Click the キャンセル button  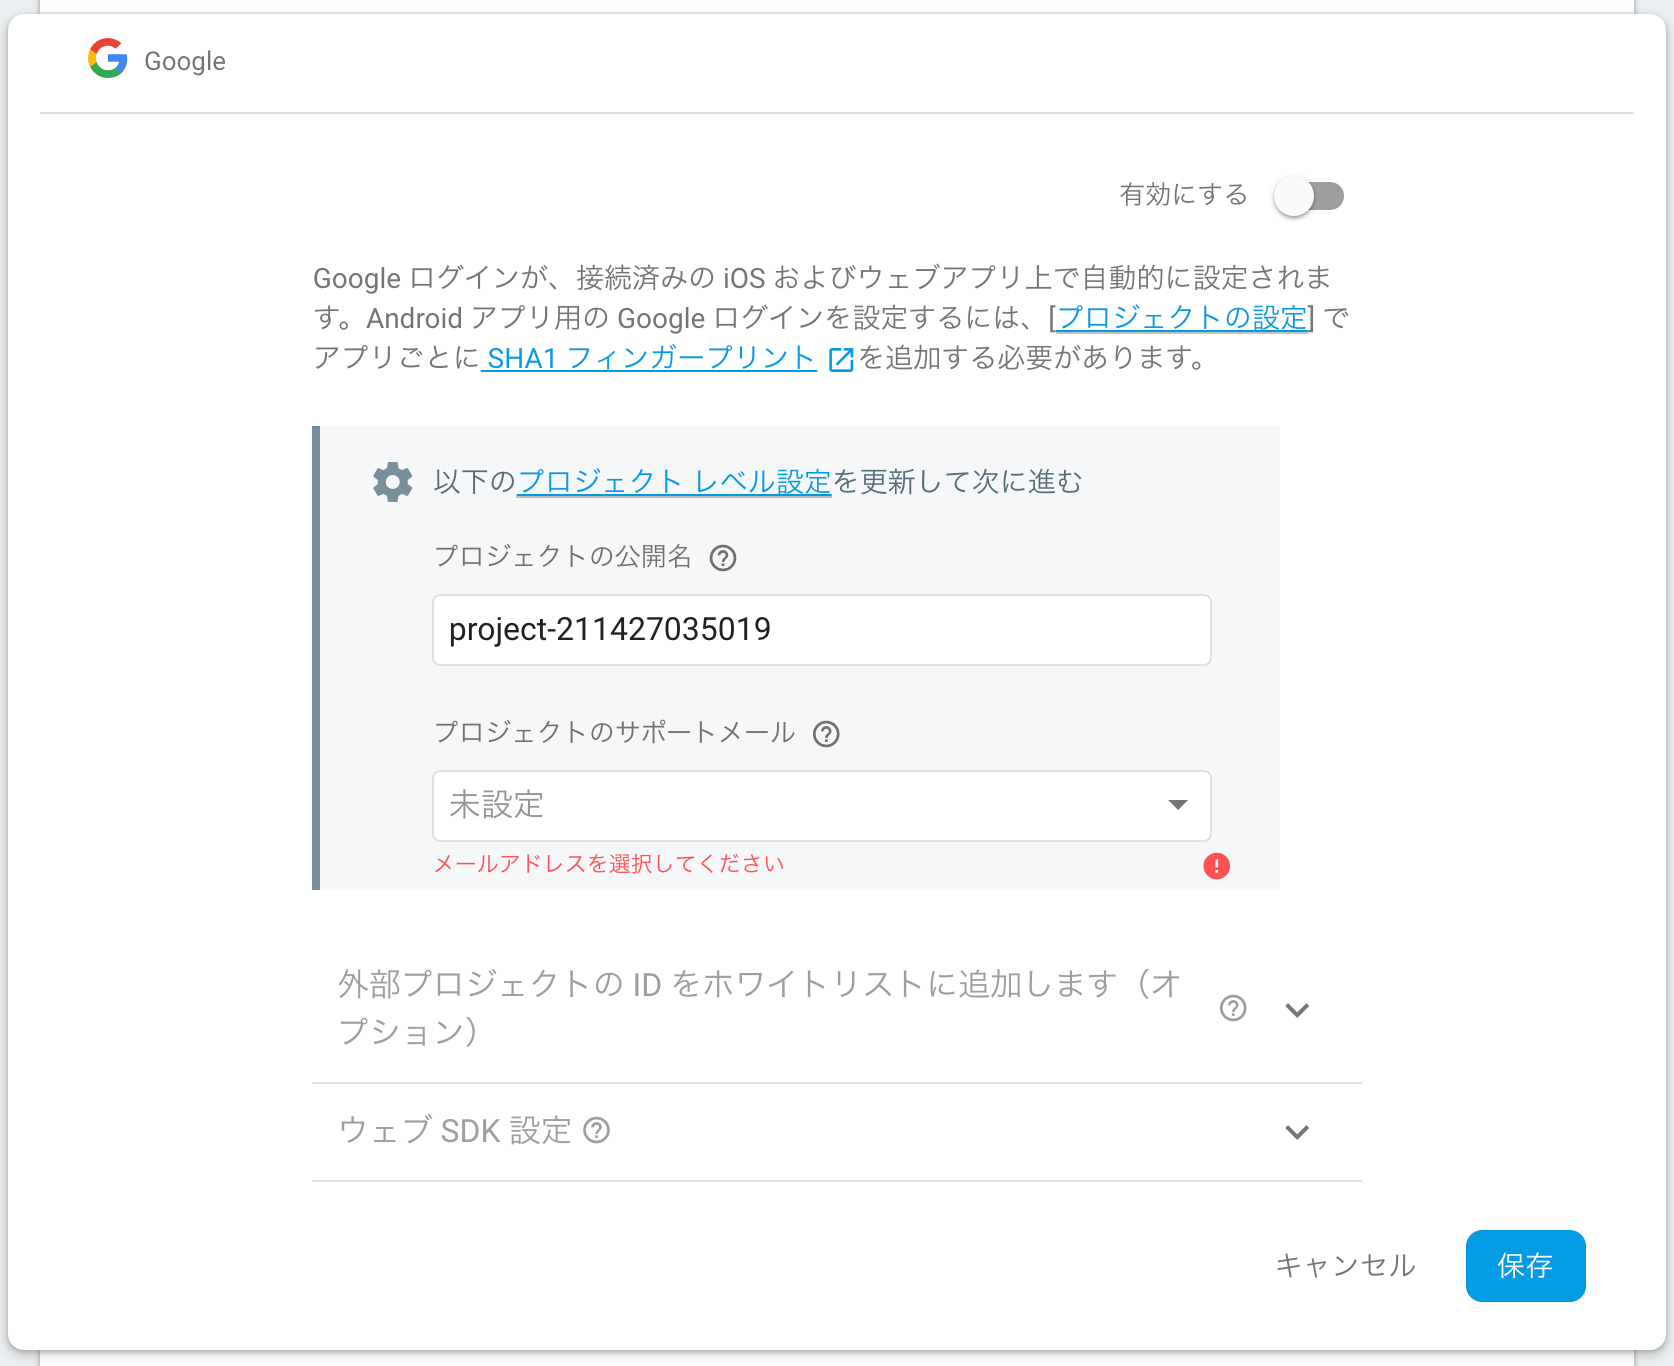pos(1345,1266)
